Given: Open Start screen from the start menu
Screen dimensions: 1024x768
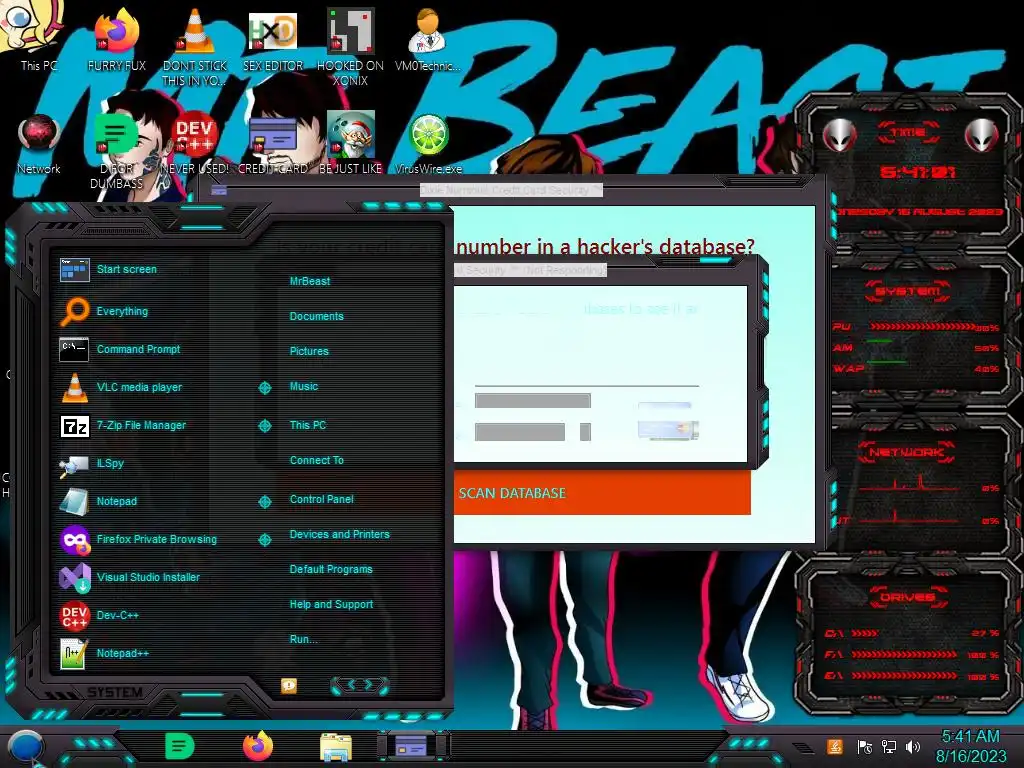Looking at the screenshot, I should pyautogui.click(x=127, y=269).
